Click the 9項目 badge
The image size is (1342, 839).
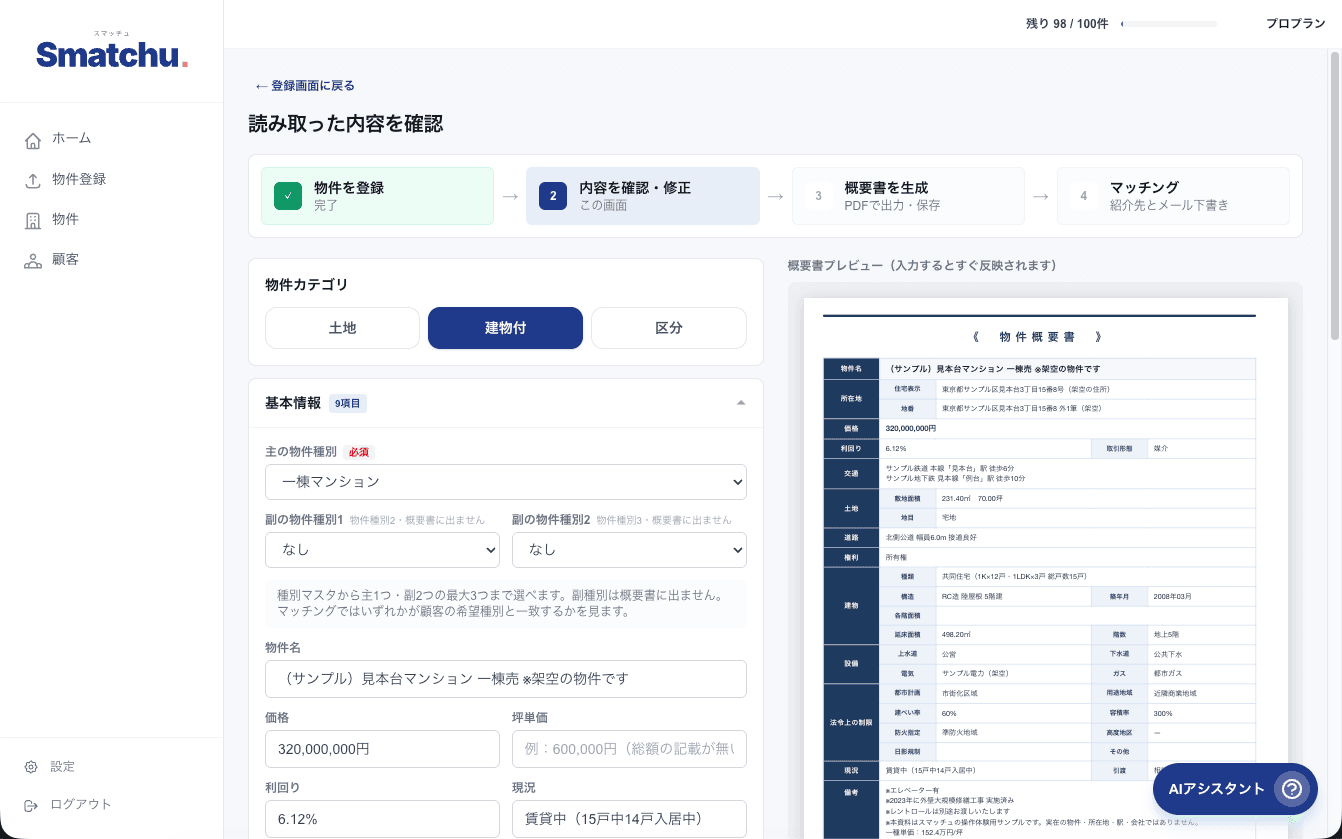pyautogui.click(x=348, y=404)
